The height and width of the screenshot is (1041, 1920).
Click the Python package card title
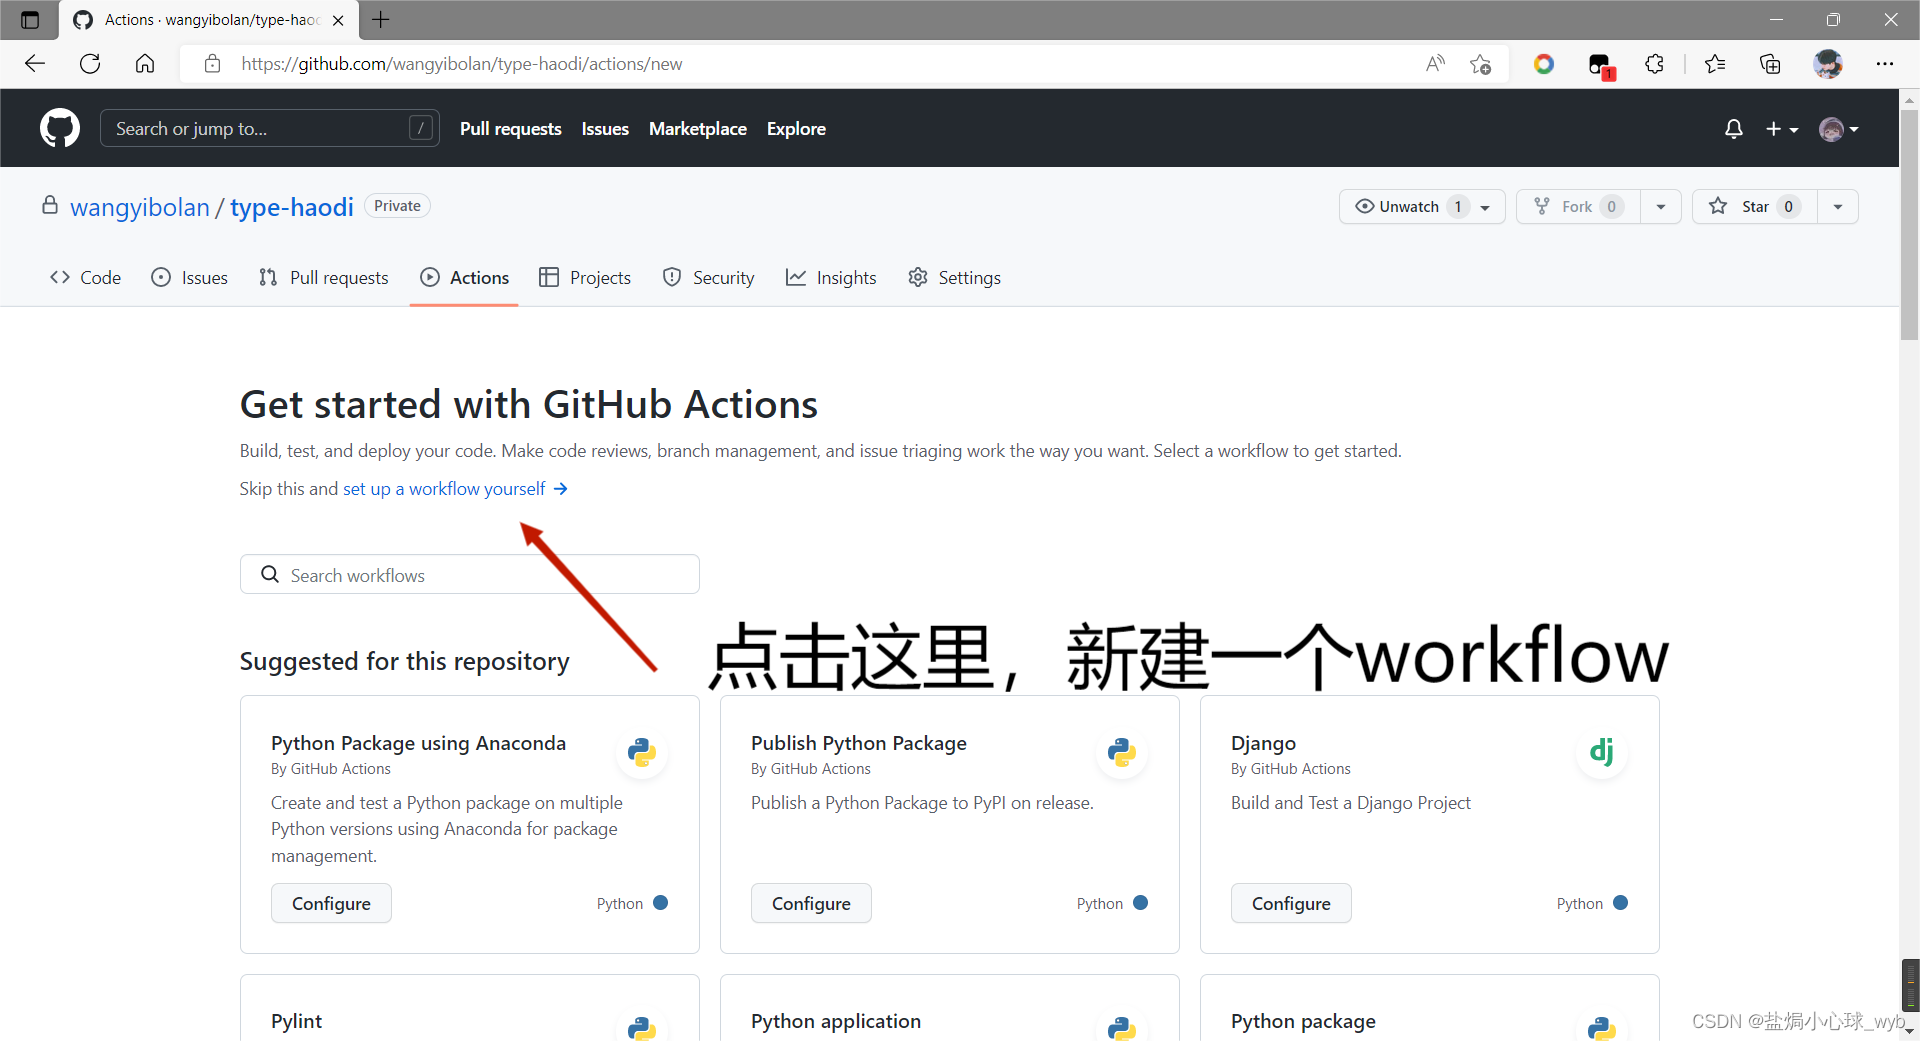(x=1303, y=1021)
